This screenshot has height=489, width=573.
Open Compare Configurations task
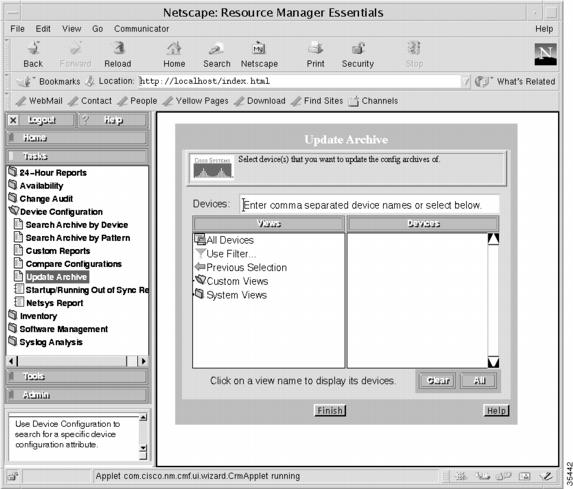pyautogui.click(x=68, y=264)
